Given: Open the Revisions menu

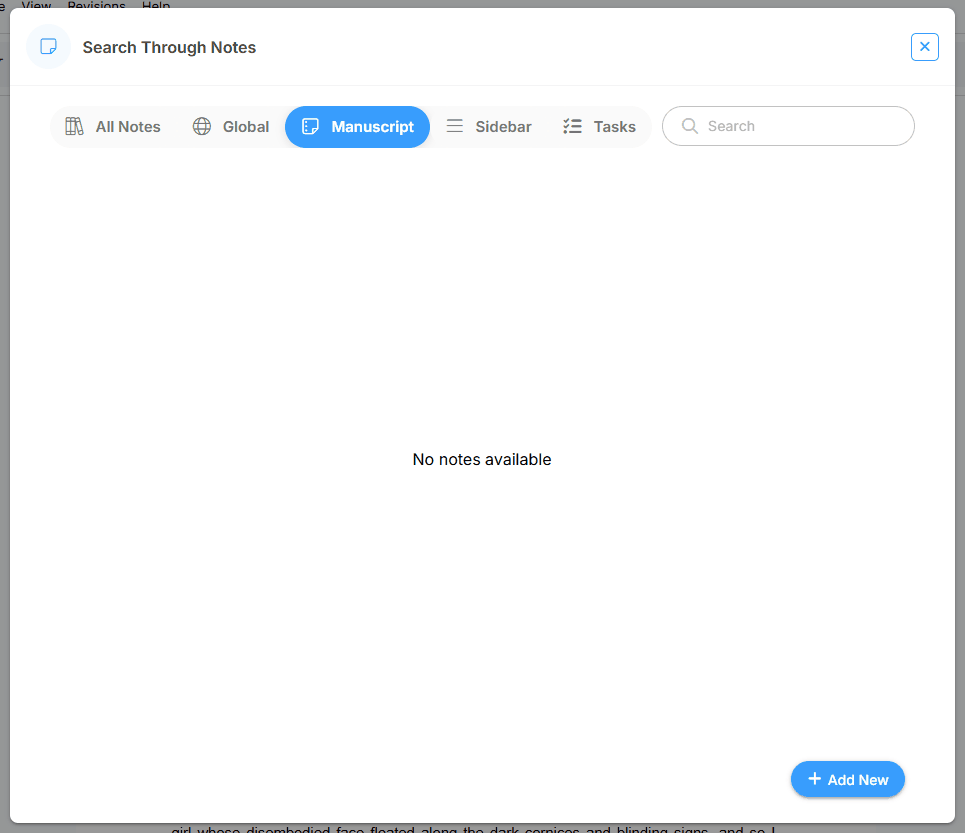Looking at the screenshot, I should 97,5.
